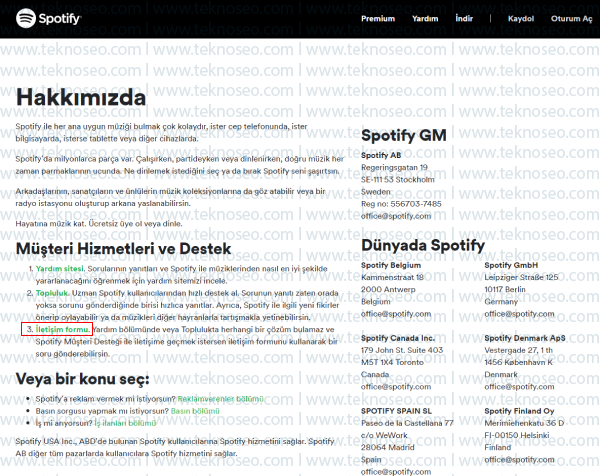Click office@spotify.com under Spotify Belgium
The width and height of the screenshot is (600, 476).
click(x=396, y=314)
